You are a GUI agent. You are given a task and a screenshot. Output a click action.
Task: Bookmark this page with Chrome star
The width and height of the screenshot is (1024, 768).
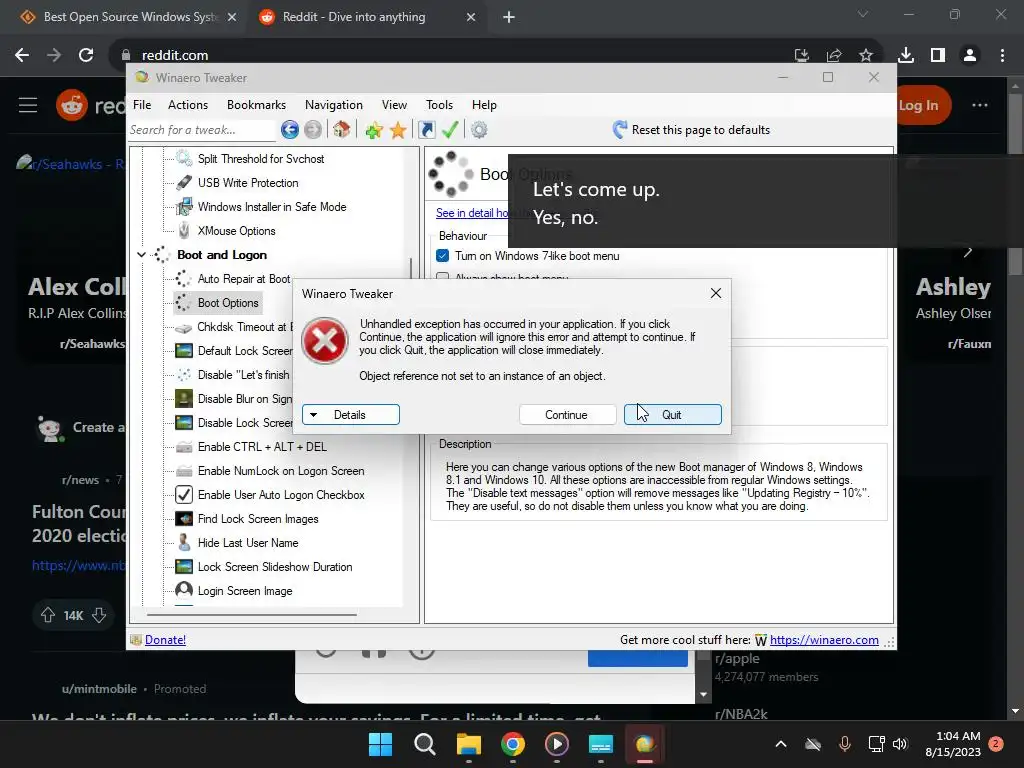[866, 56]
